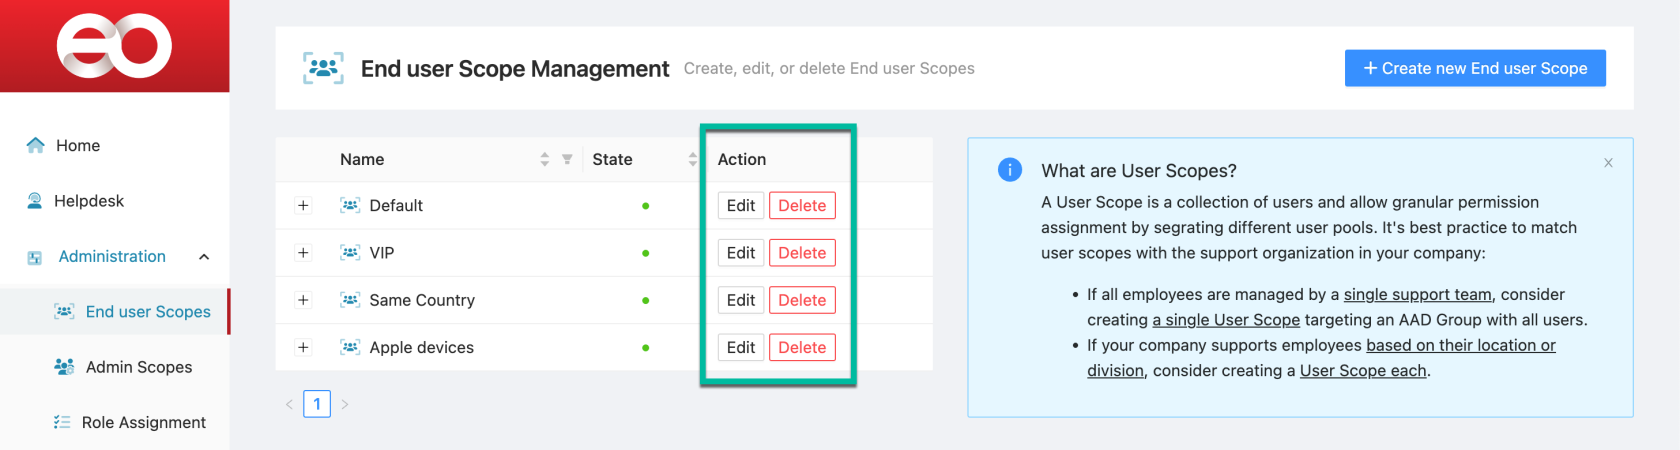Sort table by Name column arrows

tap(545, 159)
